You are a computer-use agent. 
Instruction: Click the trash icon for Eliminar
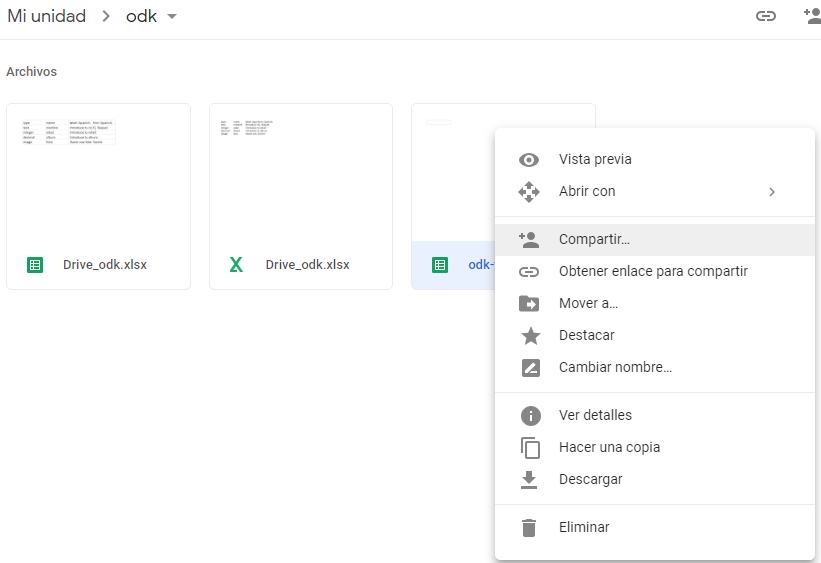[529, 528]
